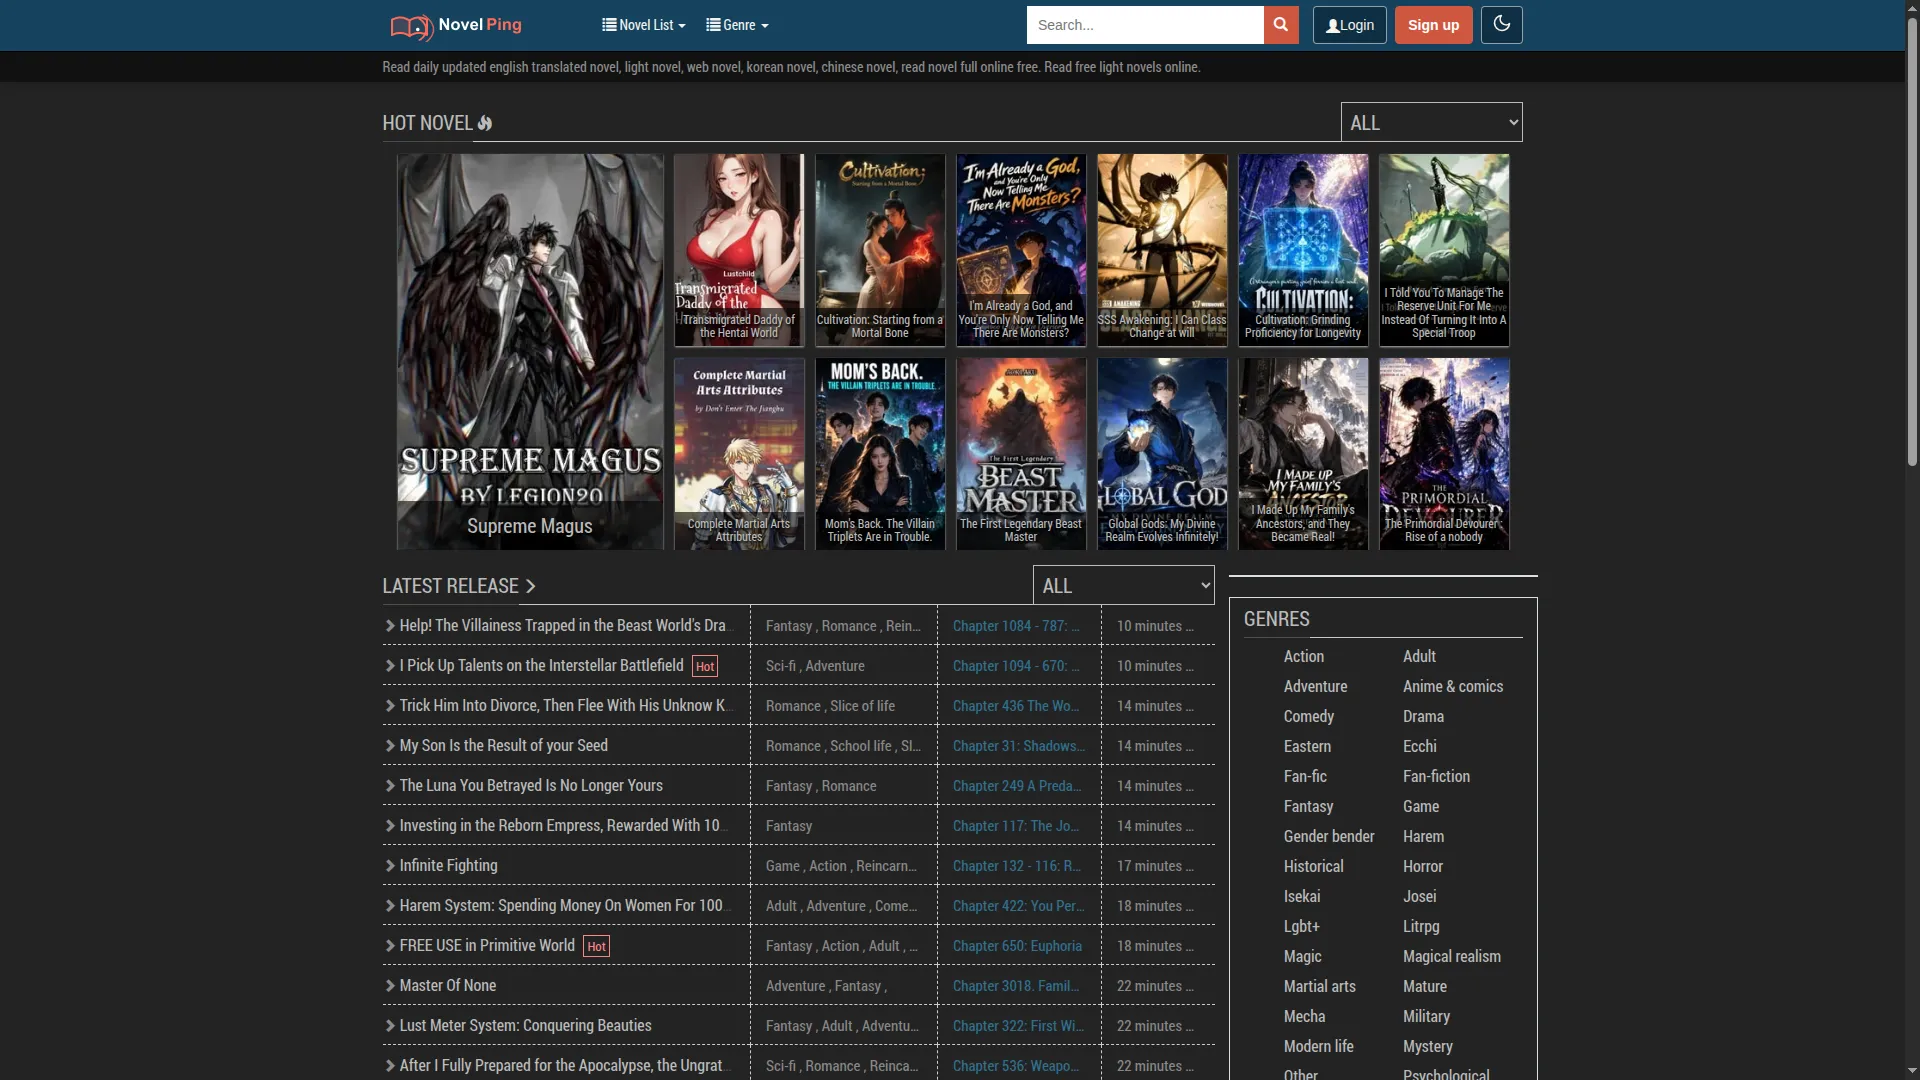The image size is (1920, 1080).
Task: Click the Hot tag beside FREE USE
Action: (x=596, y=946)
